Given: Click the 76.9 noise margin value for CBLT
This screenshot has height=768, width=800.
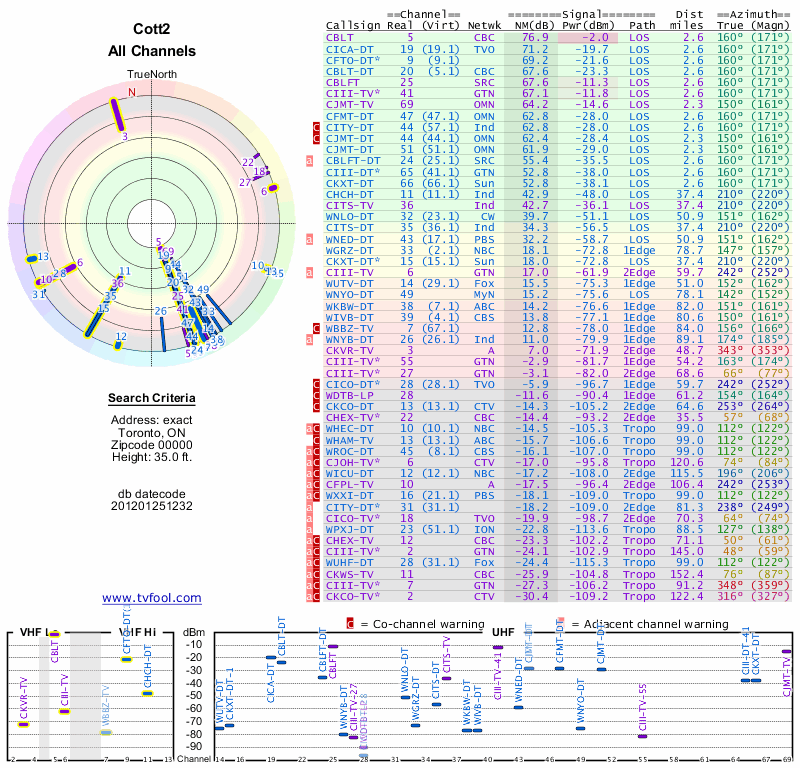Looking at the screenshot, I should click(535, 38).
